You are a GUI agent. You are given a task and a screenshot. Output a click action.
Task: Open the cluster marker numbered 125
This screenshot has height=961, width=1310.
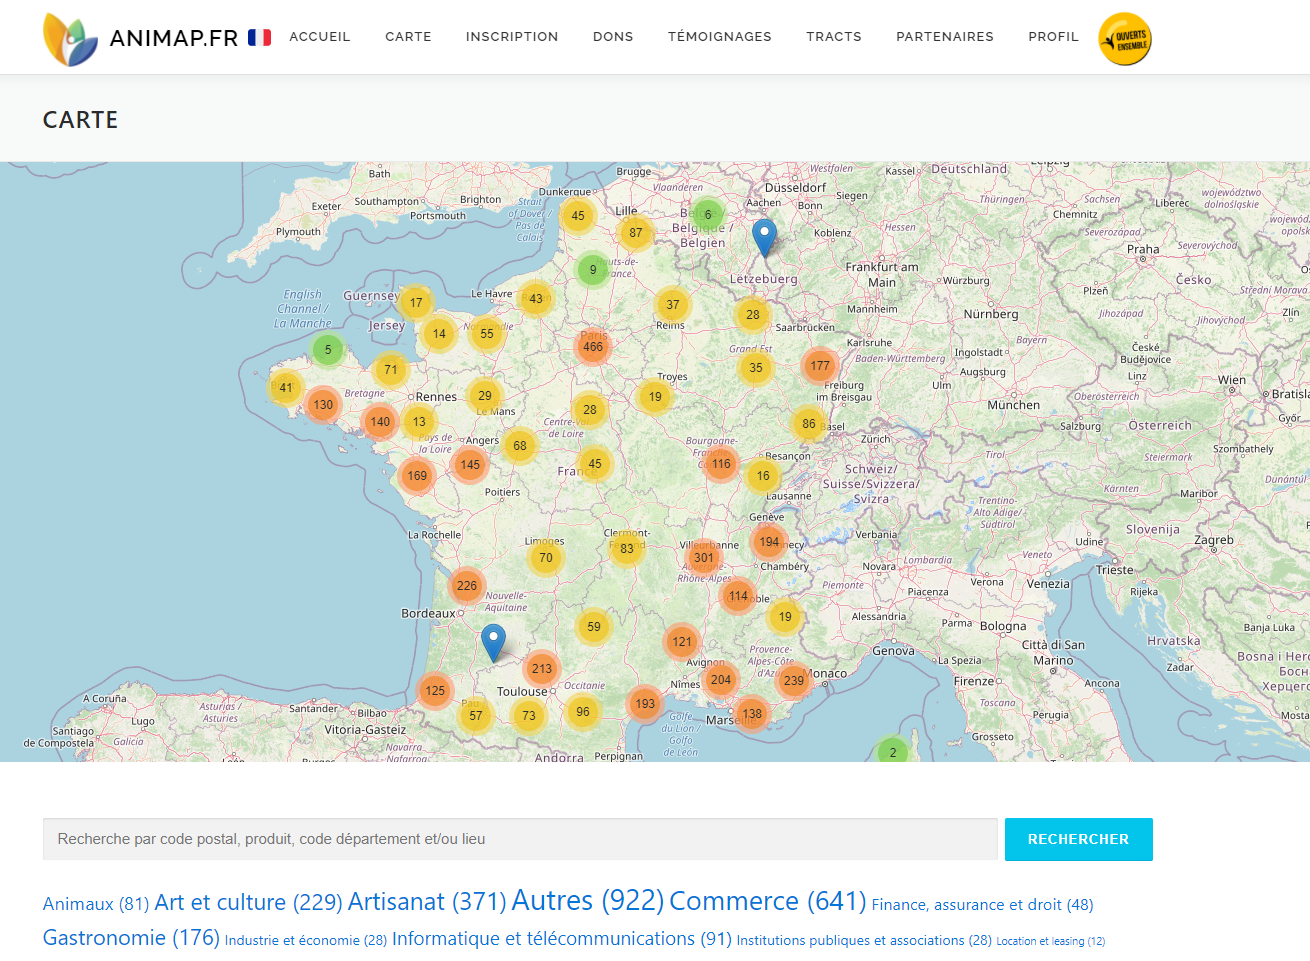tap(435, 691)
